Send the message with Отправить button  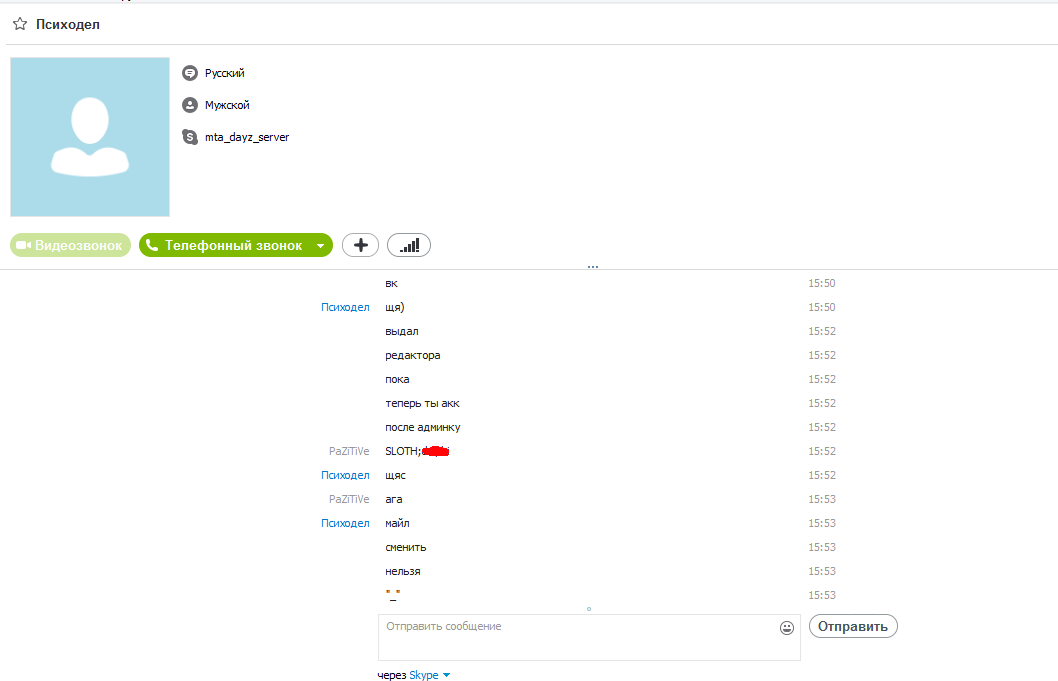853,626
